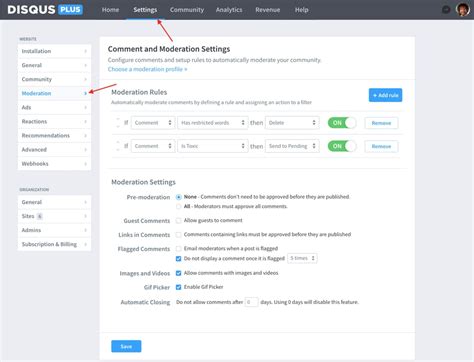Open website General settings in sidebar
The height and width of the screenshot is (362, 474).
tap(54, 65)
